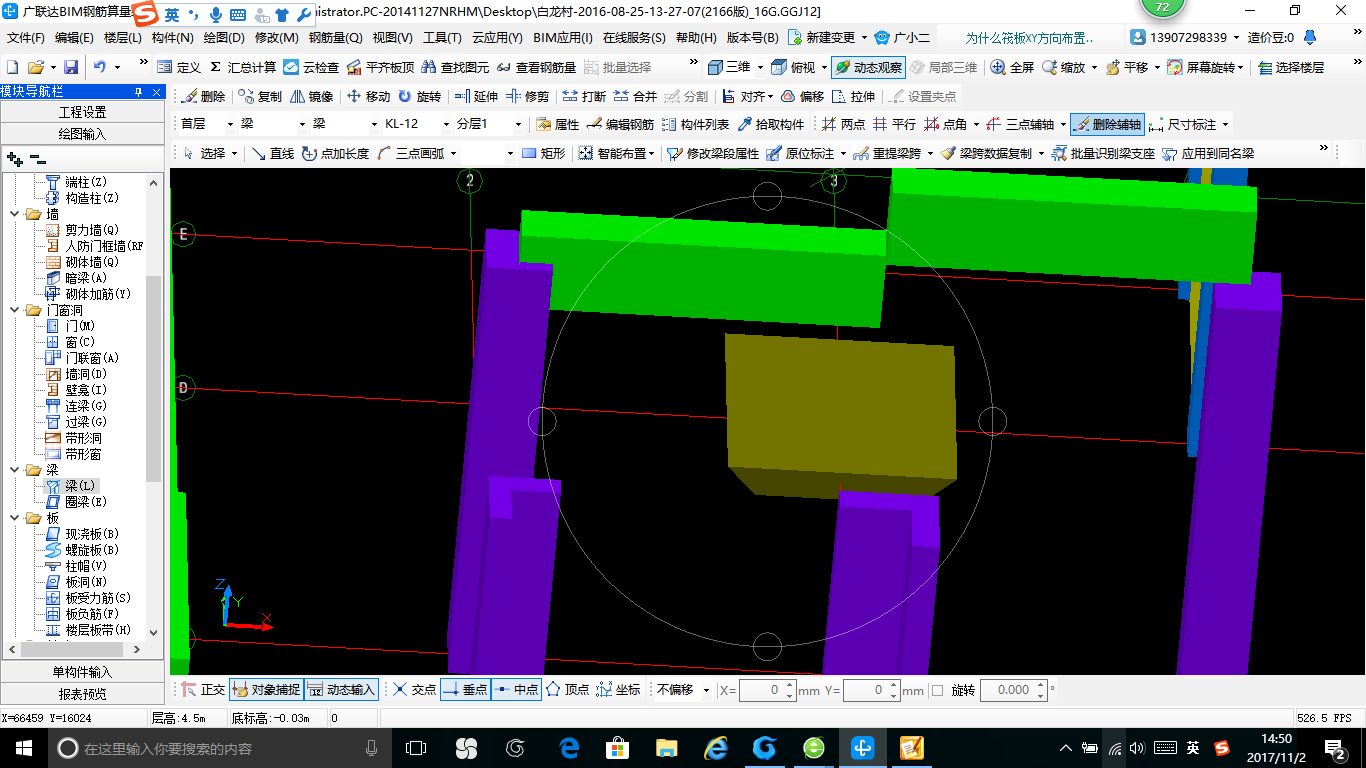The width and height of the screenshot is (1366, 768).
Task: Click 删除 delete tool
Action: pos(203,96)
